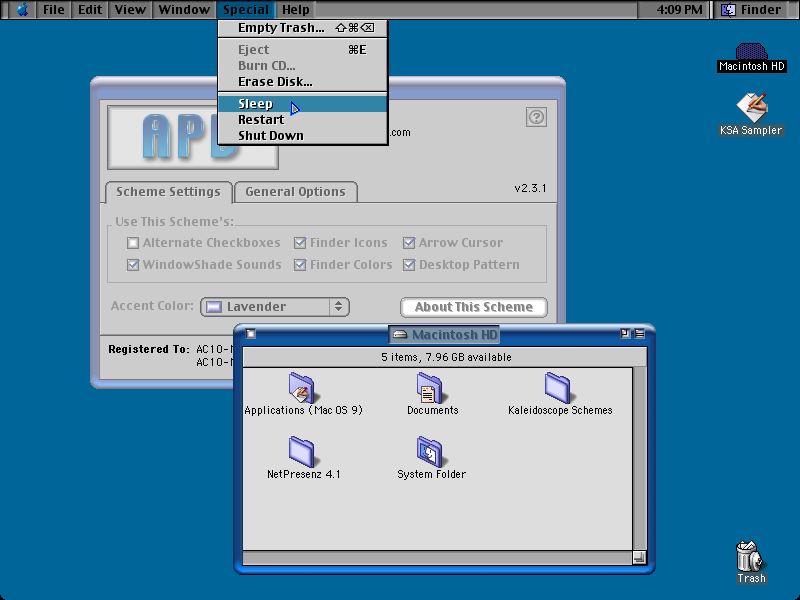Click the v2.3.1 version label
The image size is (800, 600).
coord(530,188)
